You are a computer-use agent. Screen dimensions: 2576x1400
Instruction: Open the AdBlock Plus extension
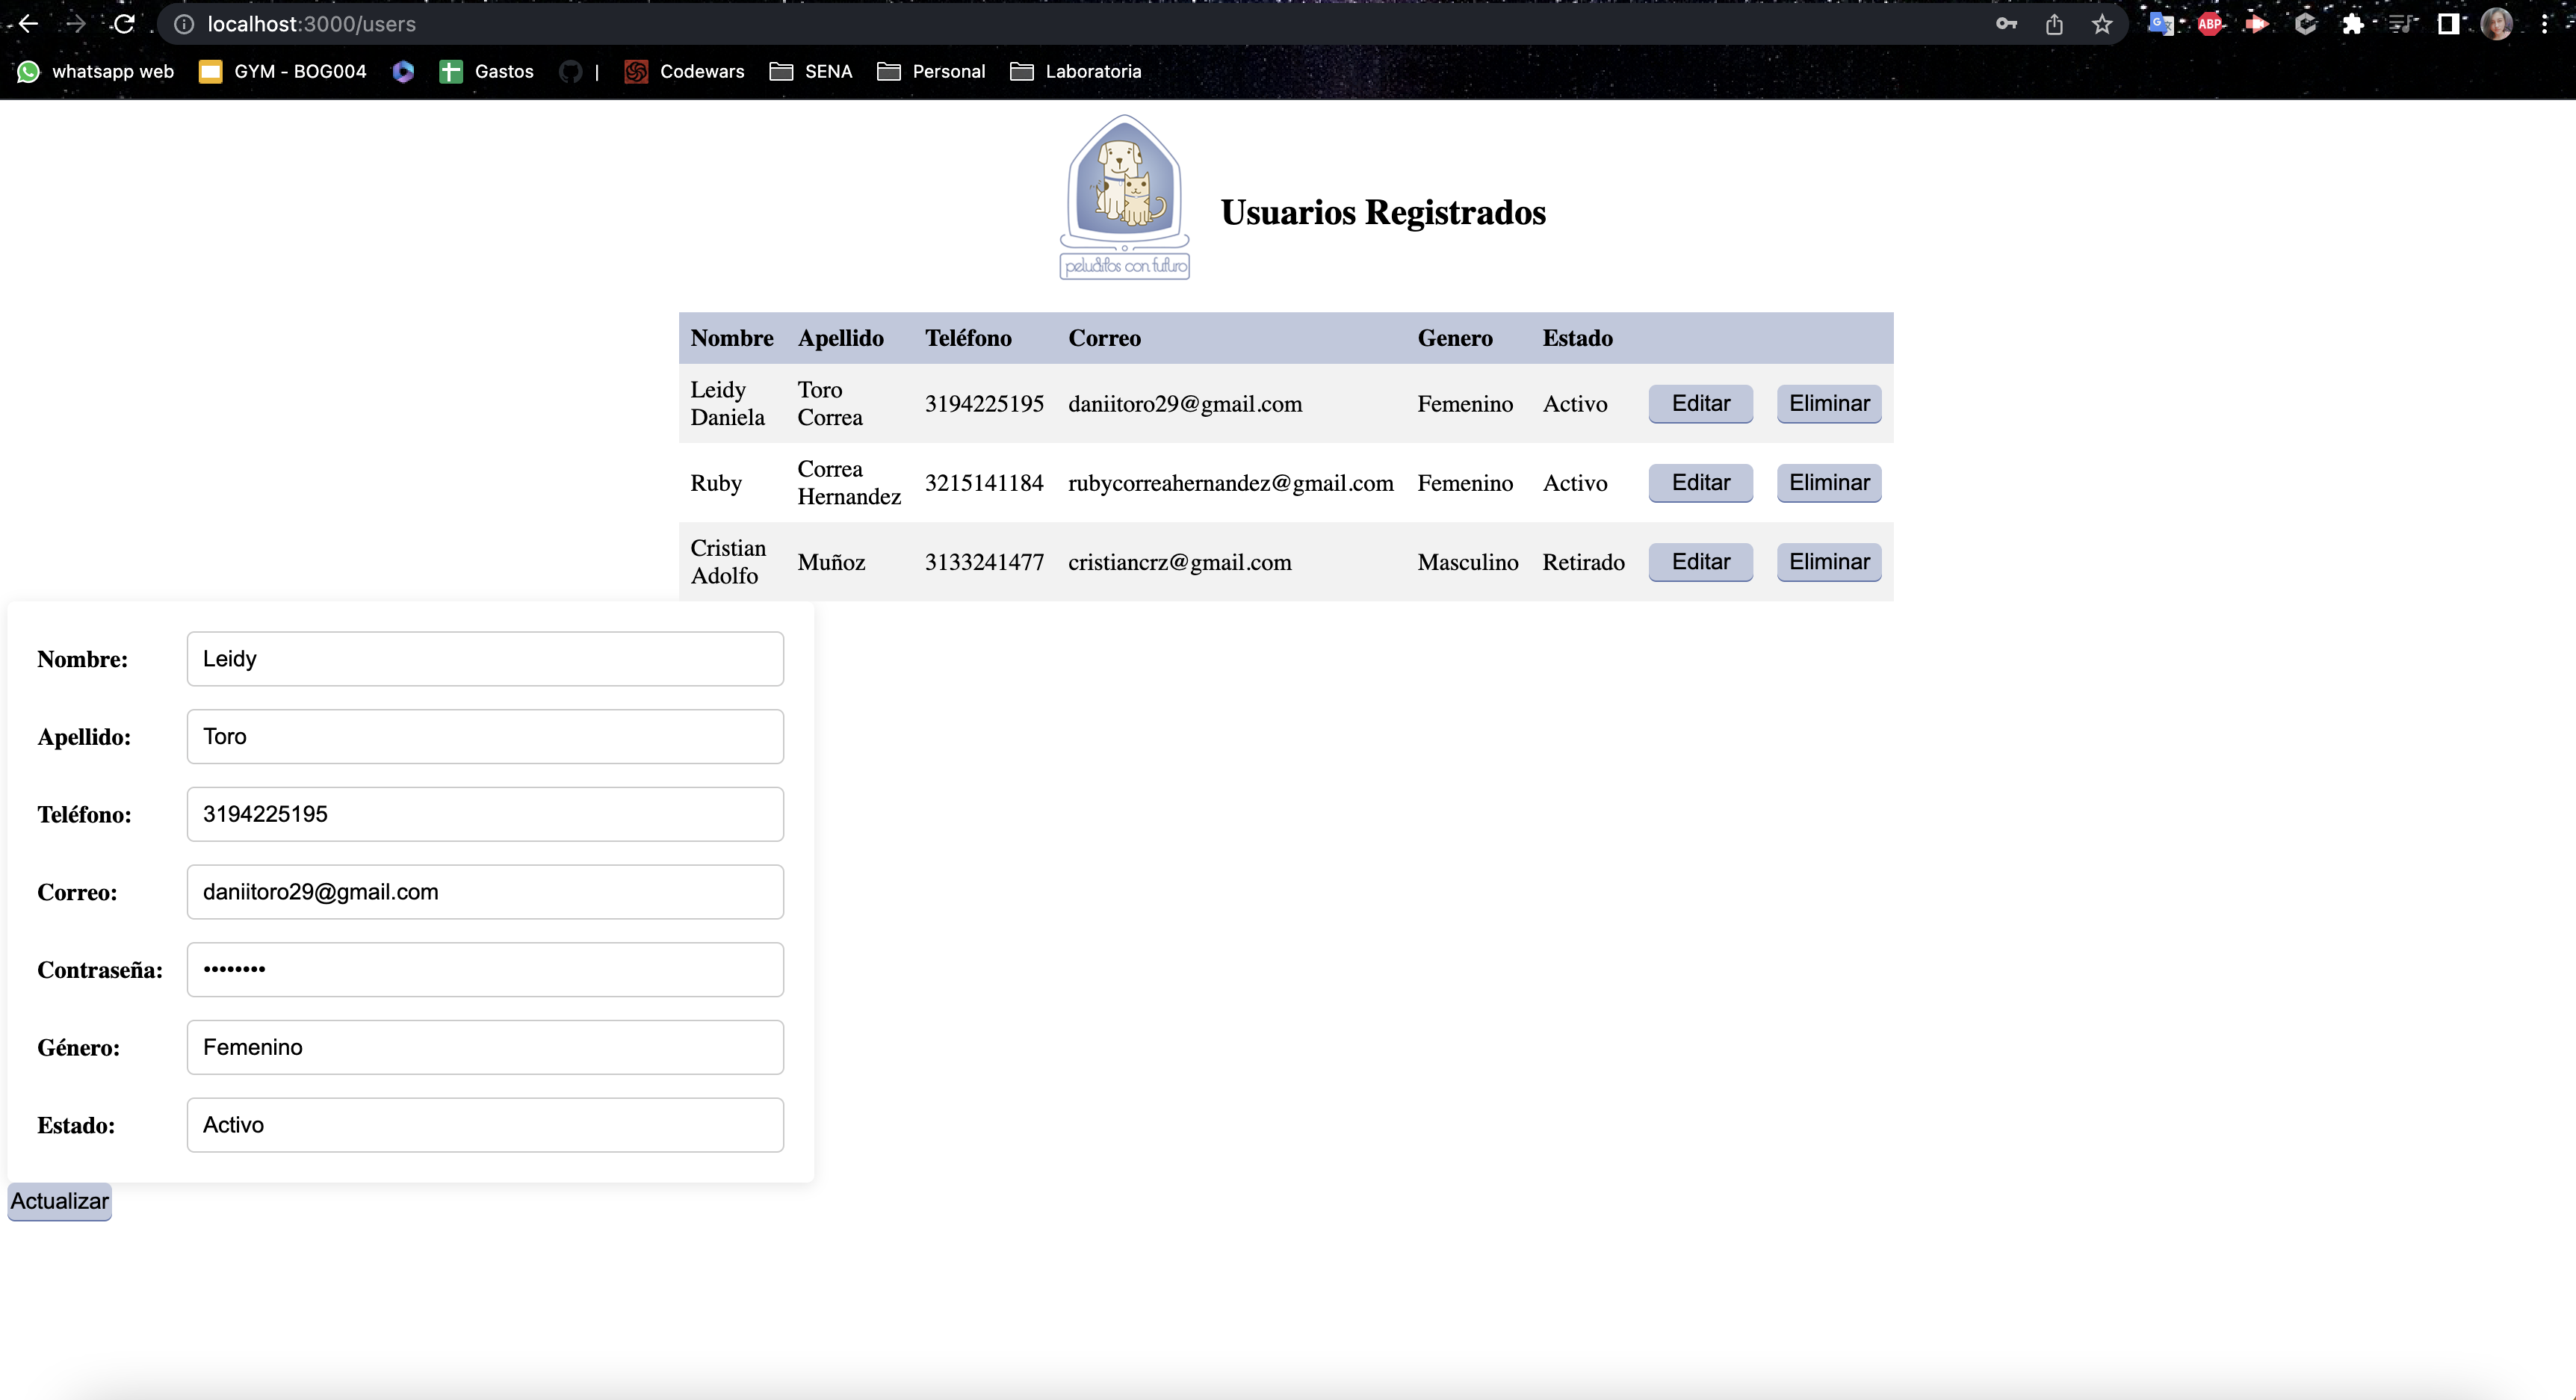pos(2210,23)
